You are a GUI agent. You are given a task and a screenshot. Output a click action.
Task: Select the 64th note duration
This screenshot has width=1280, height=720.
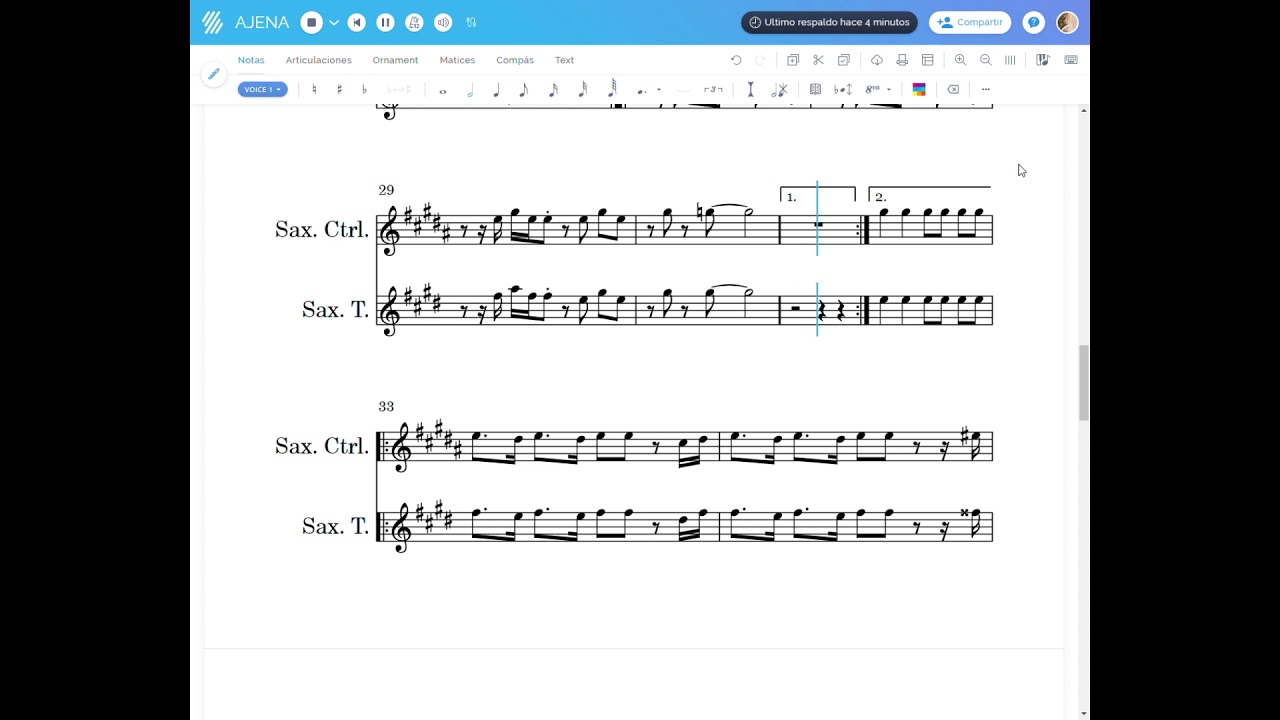(612, 89)
